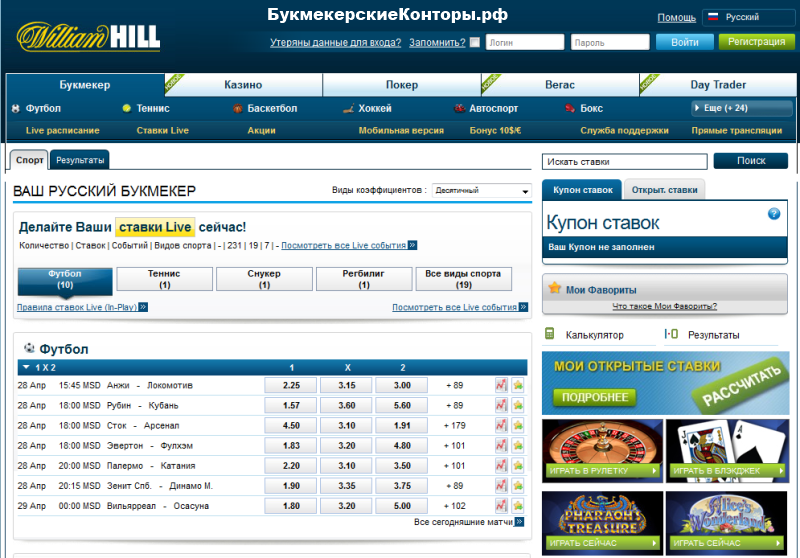800x558 pixels.
Task: Click the Результаты score icon in sidebar
Action: click(671, 334)
